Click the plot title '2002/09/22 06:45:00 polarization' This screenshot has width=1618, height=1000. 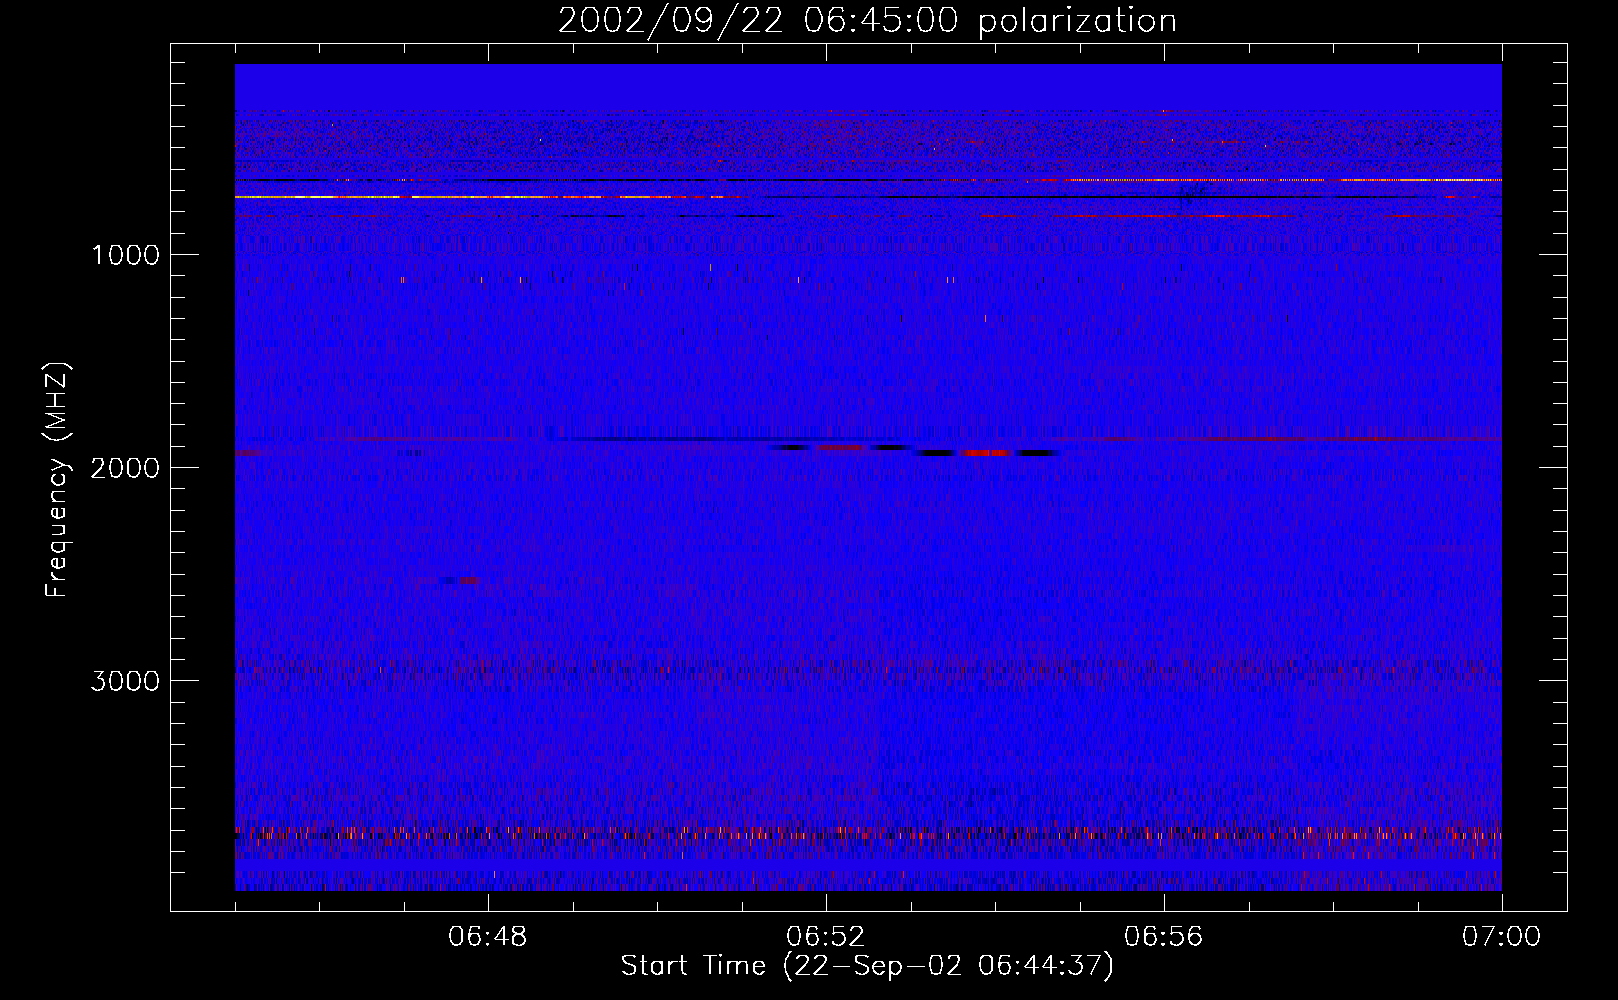(x=867, y=20)
